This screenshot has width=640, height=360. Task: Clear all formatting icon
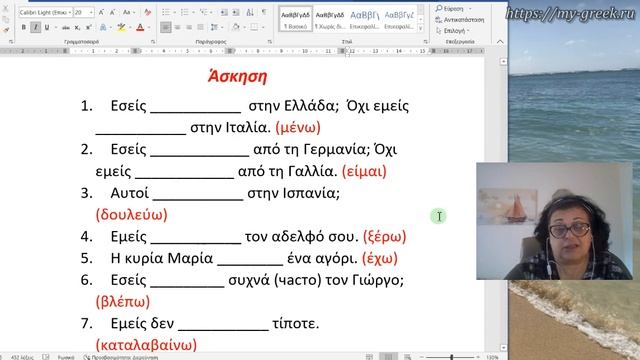[148, 13]
